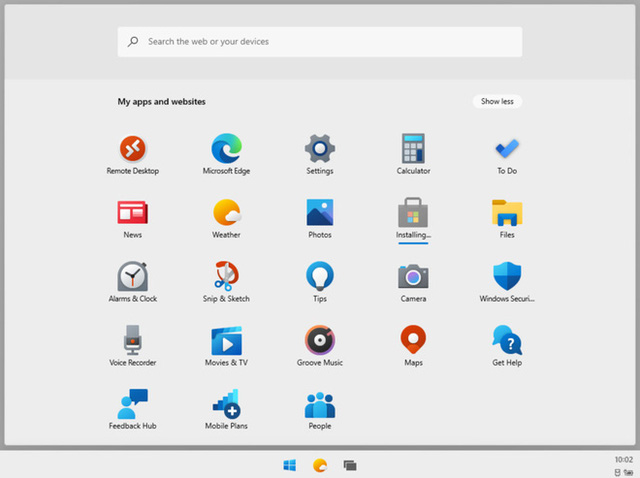640x478 pixels.
Task: Open the Photos app
Action: tap(320, 214)
